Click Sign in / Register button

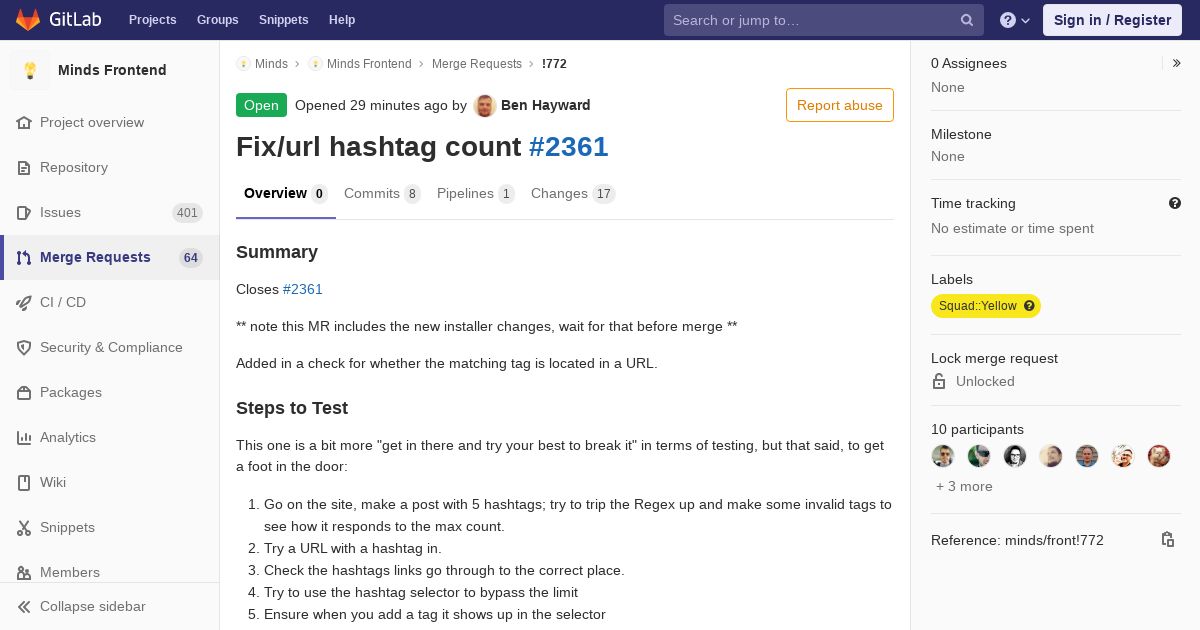tap(1112, 20)
